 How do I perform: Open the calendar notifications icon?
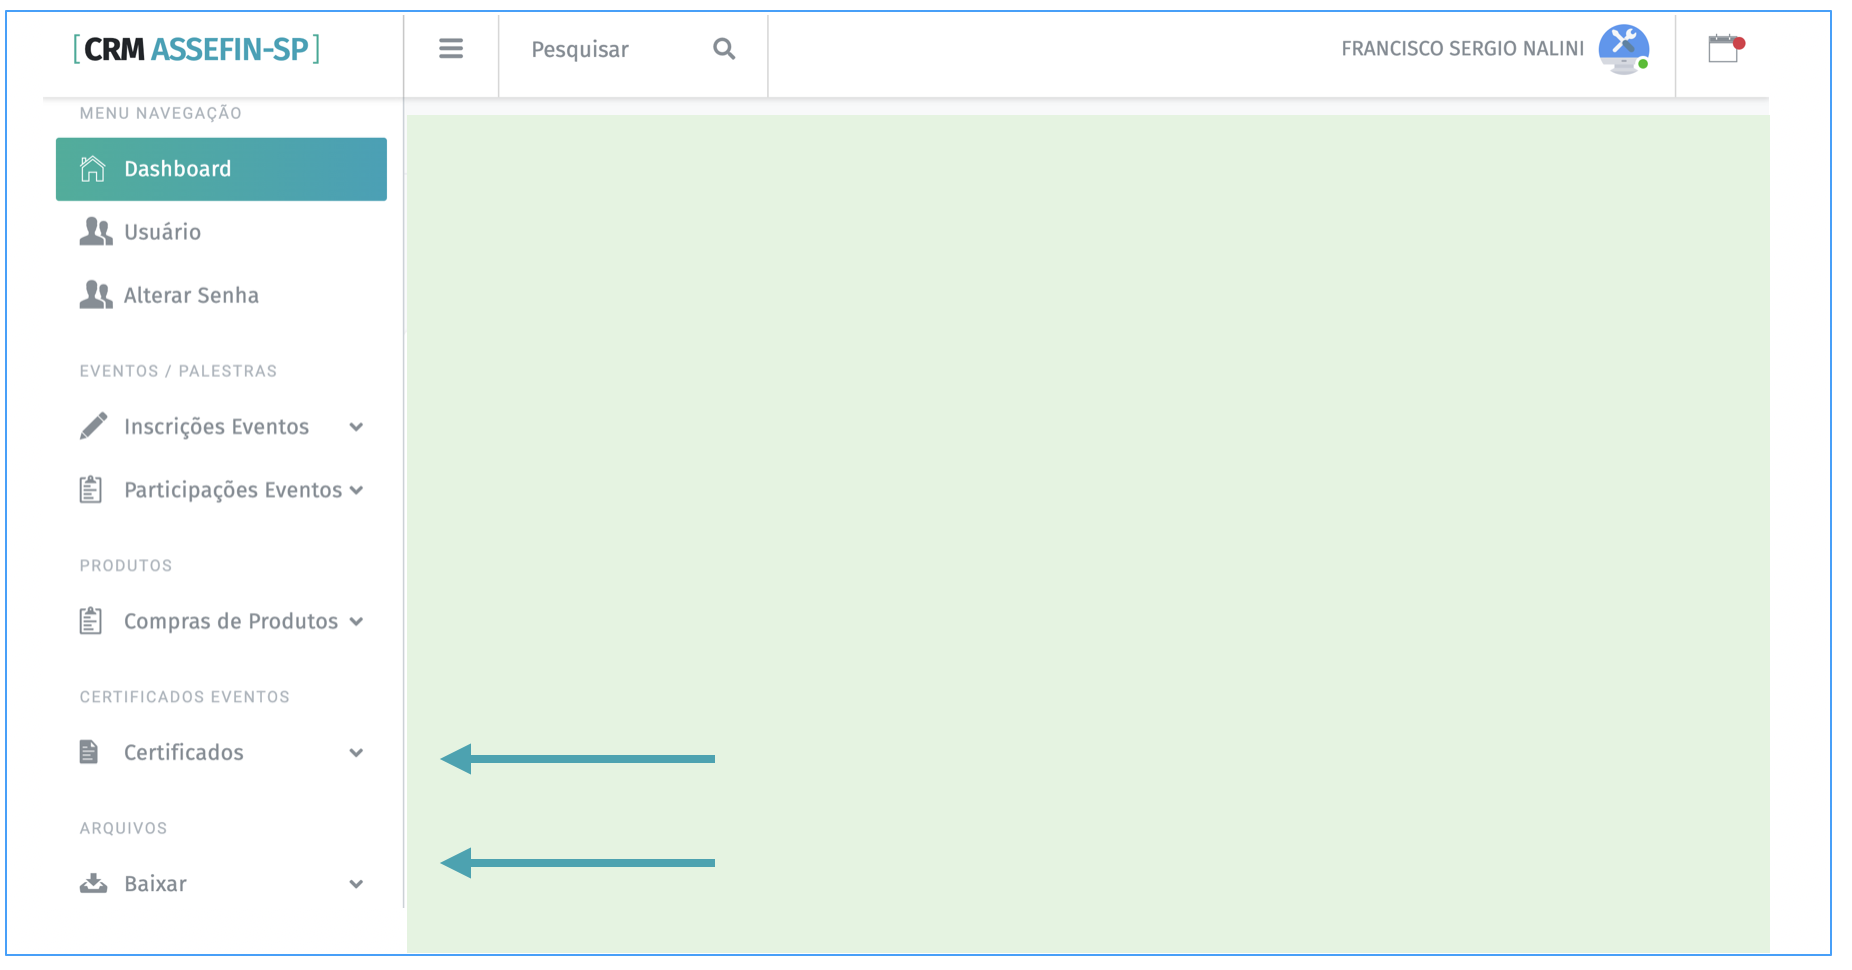[x=1723, y=48]
